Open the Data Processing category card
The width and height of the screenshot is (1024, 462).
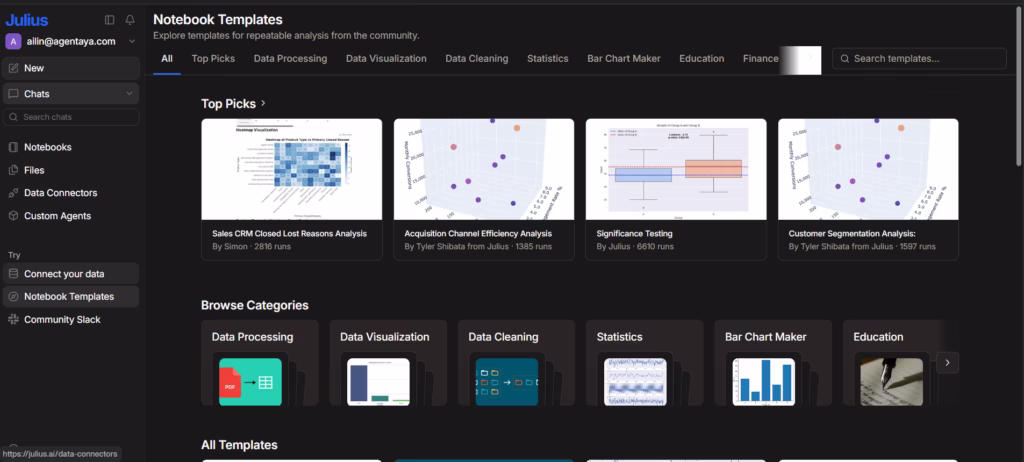click(260, 363)
